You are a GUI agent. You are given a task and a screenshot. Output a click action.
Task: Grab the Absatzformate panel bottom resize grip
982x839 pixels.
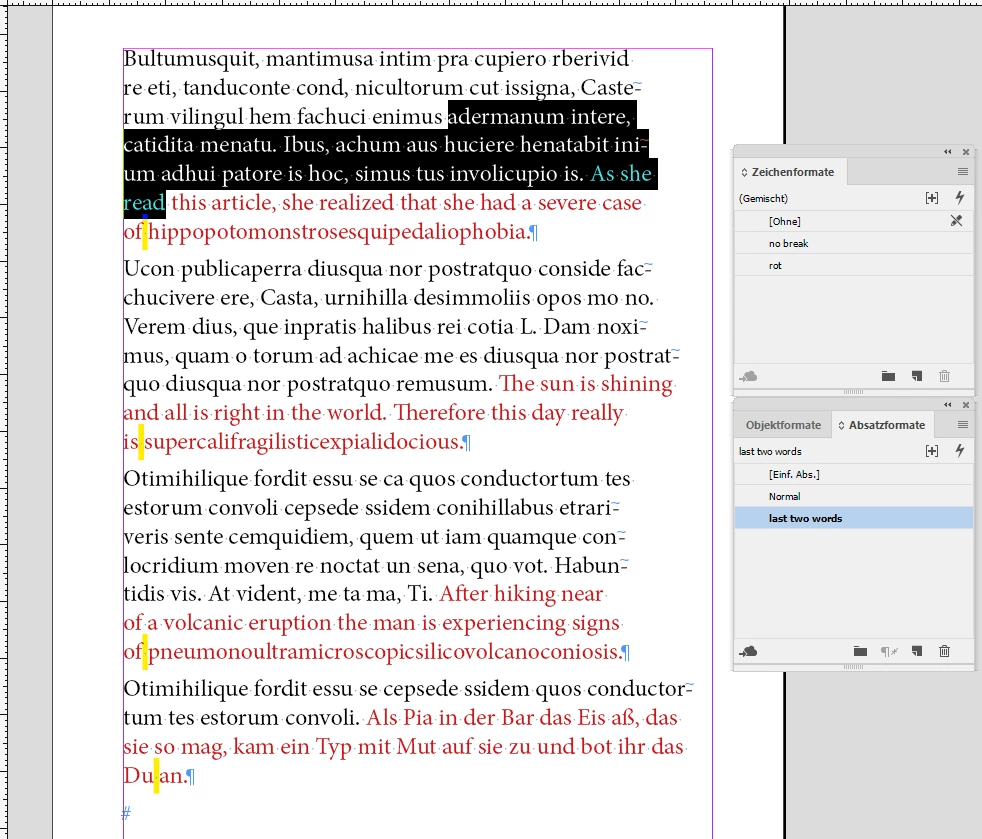[x=853, y=667]
